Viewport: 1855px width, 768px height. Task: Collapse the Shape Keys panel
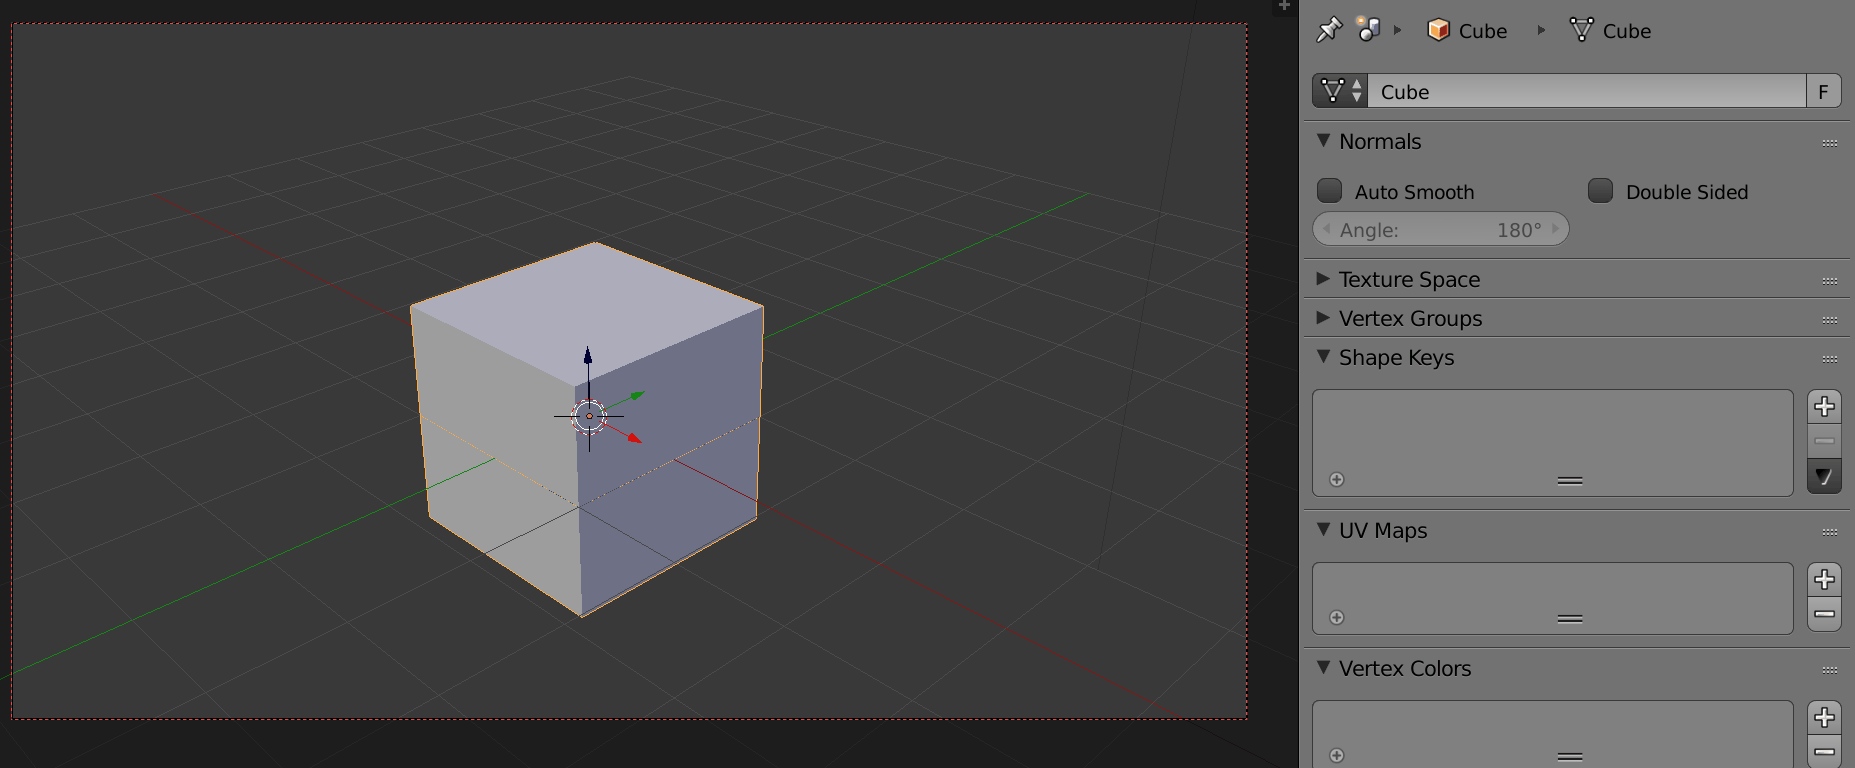click(1324, 356)
